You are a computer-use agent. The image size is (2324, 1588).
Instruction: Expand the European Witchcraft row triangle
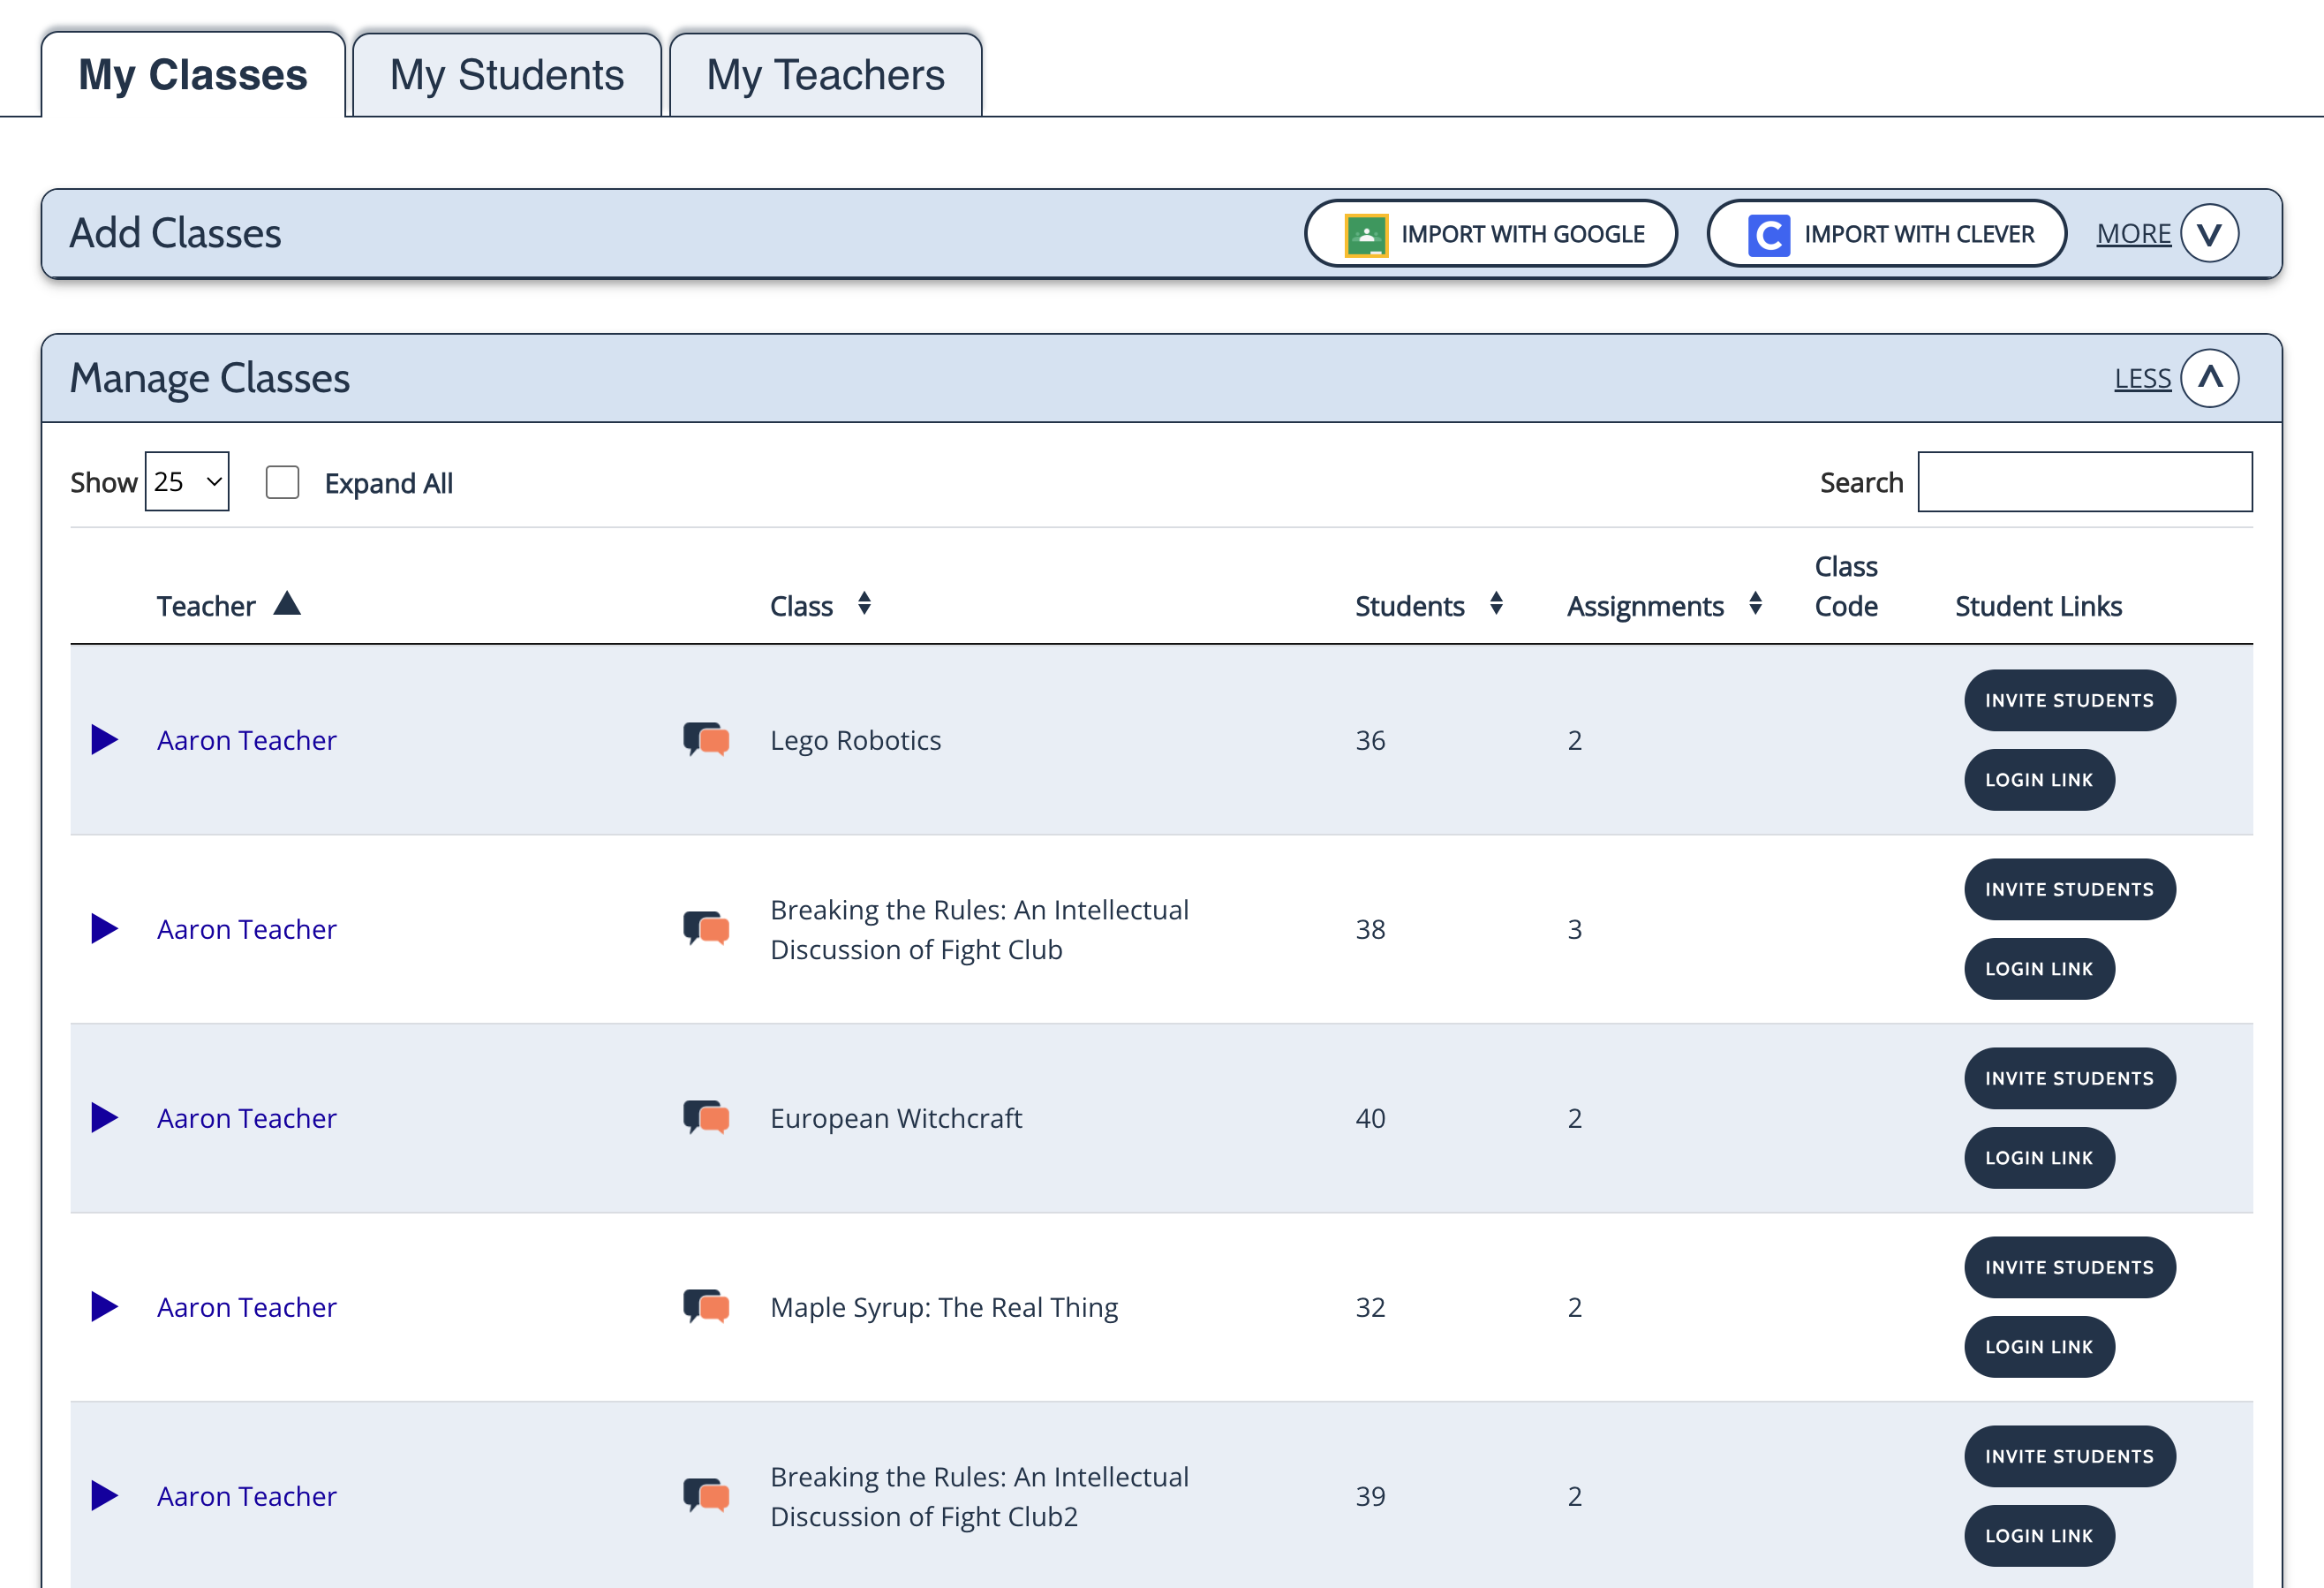(x=104, y=1118)
